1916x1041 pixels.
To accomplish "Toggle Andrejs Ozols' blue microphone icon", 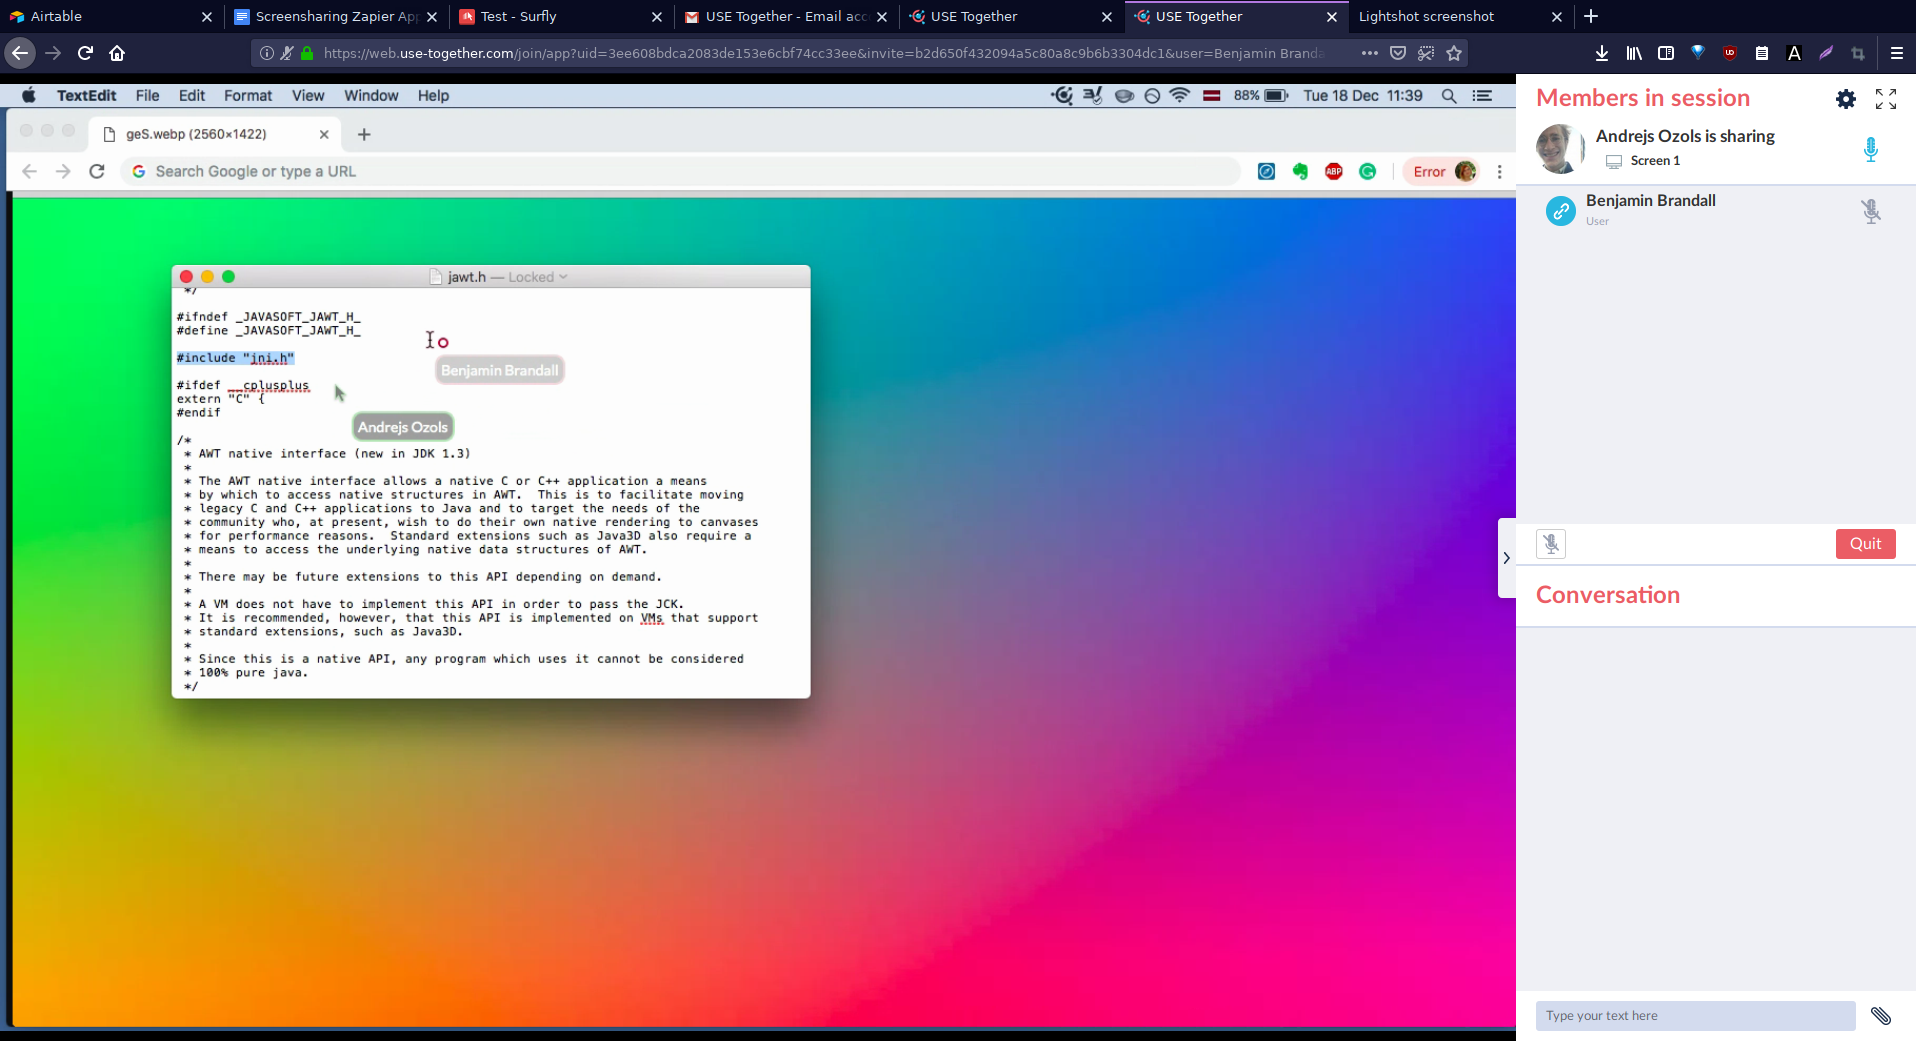I will (1871, 149).
